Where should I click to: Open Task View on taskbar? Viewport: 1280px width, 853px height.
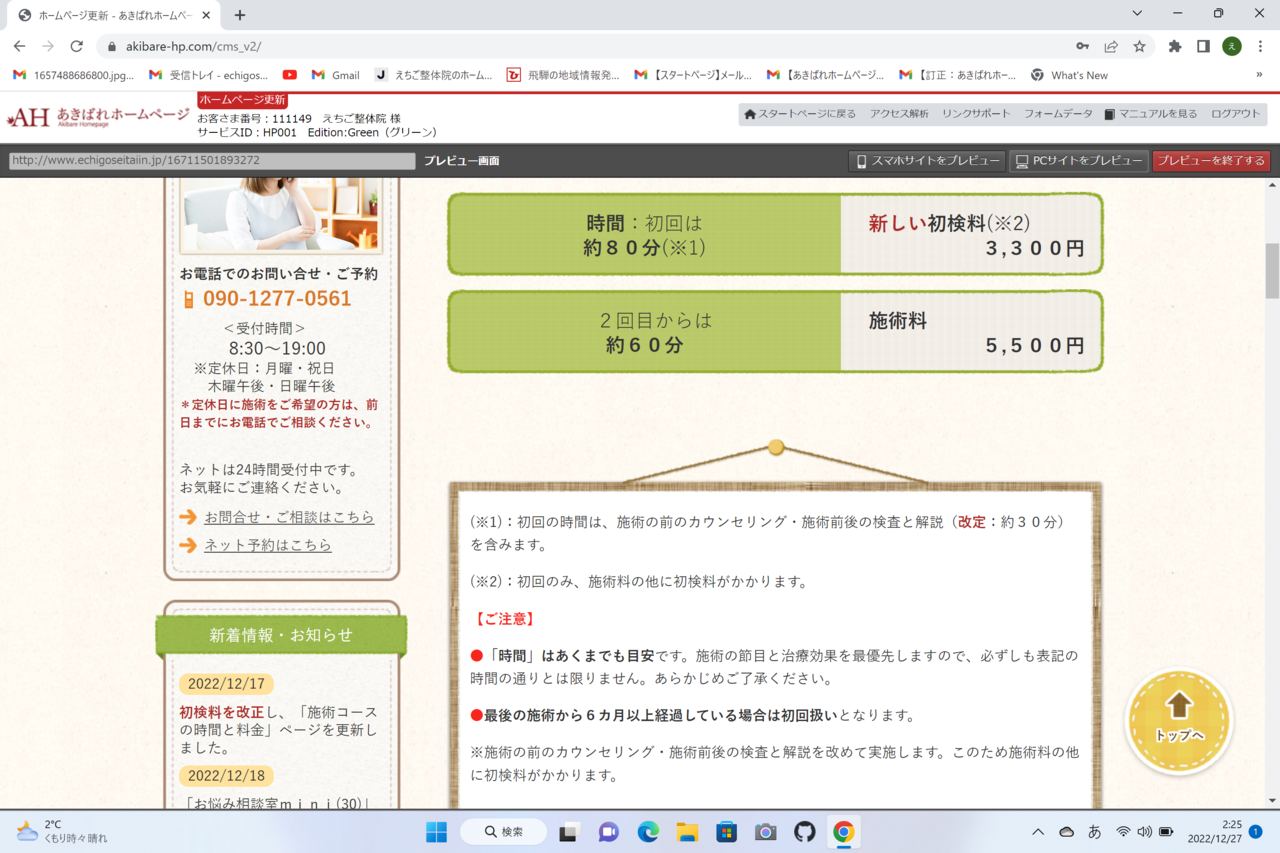(x=569, y=832)
